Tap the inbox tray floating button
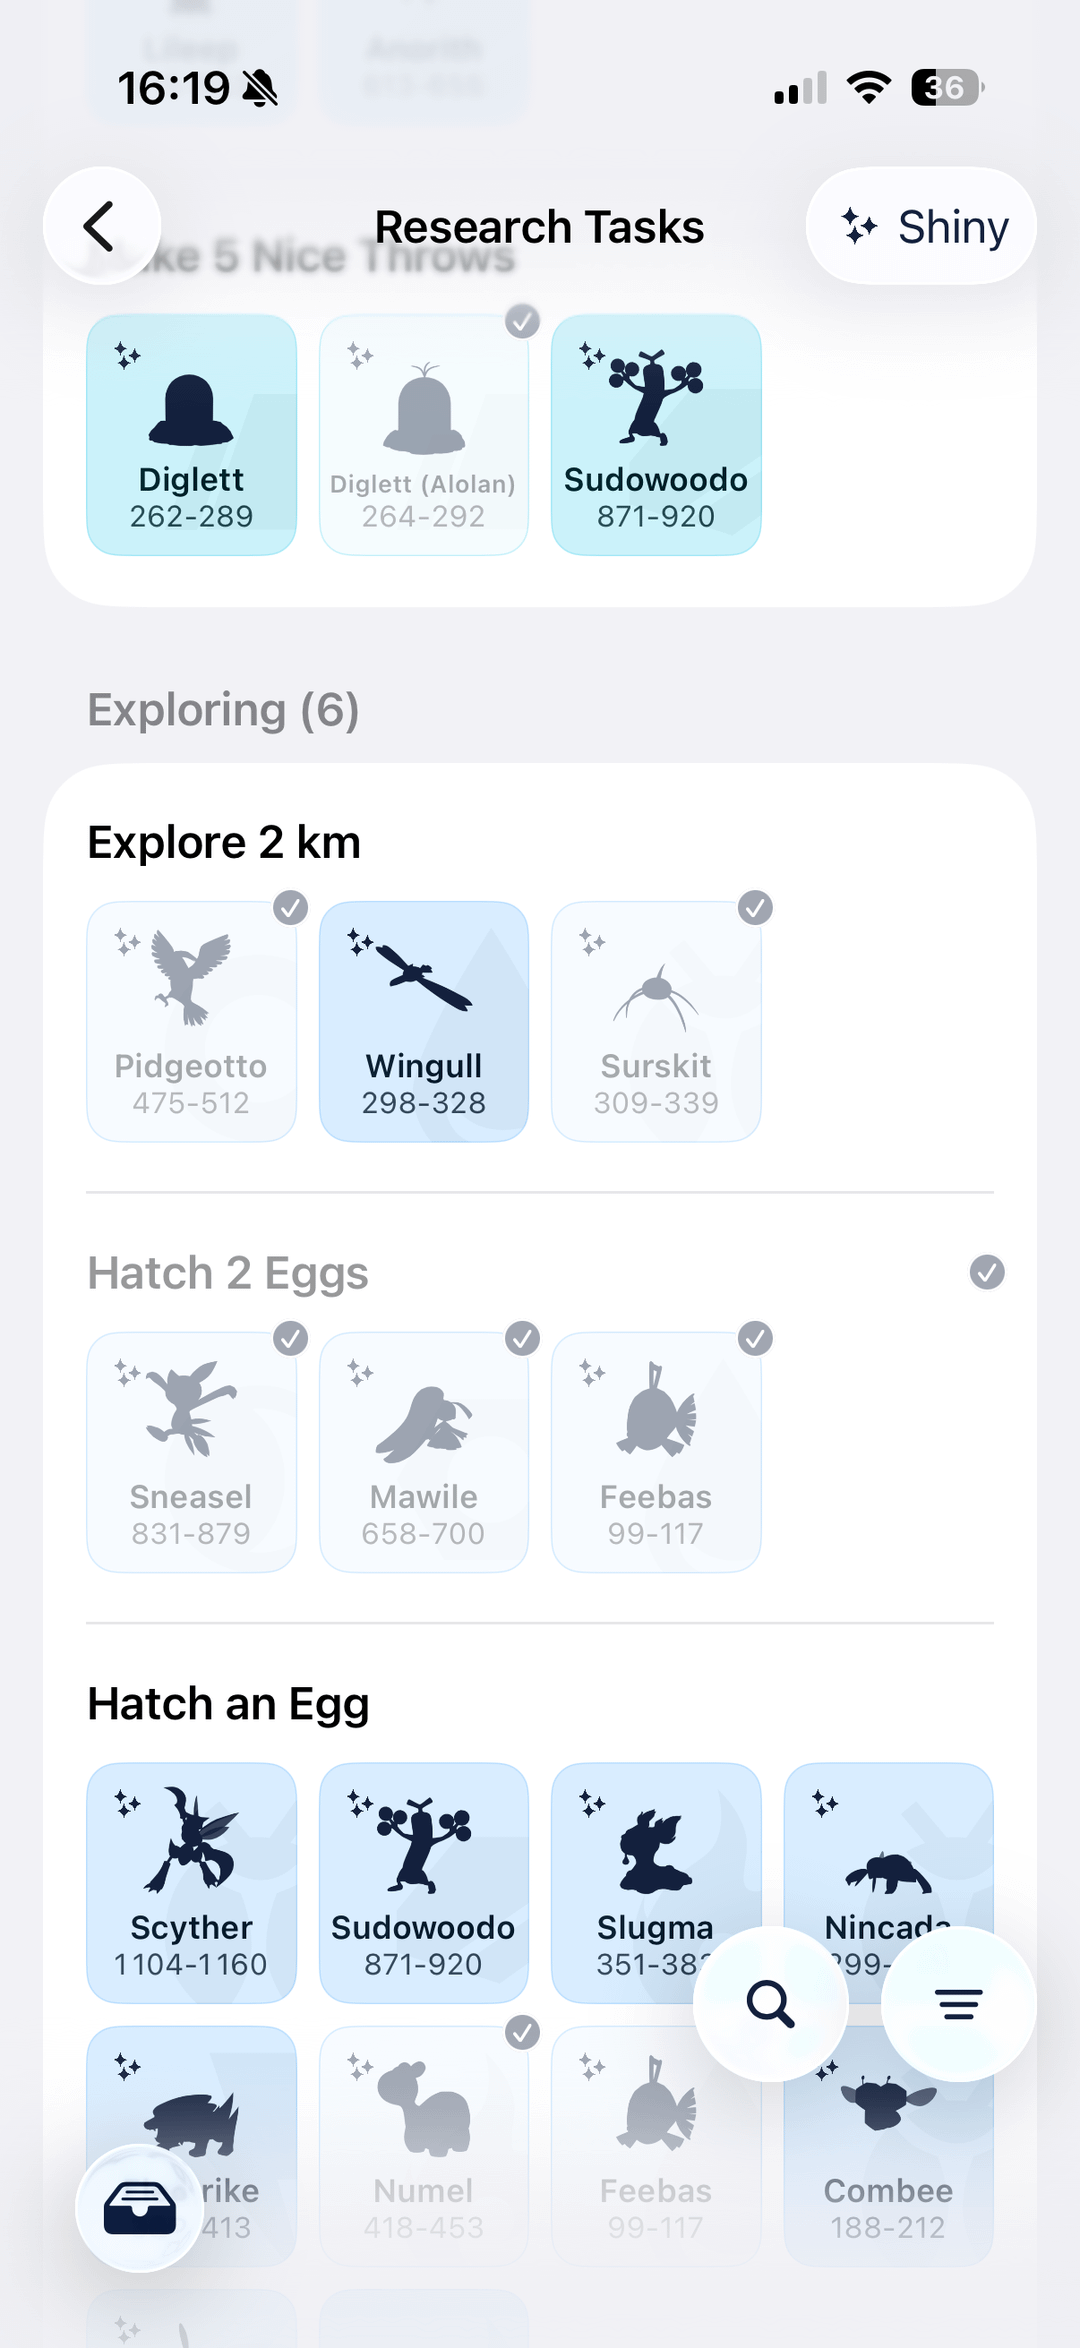The image size is (1080, 2348). [x=140, y=2208]
